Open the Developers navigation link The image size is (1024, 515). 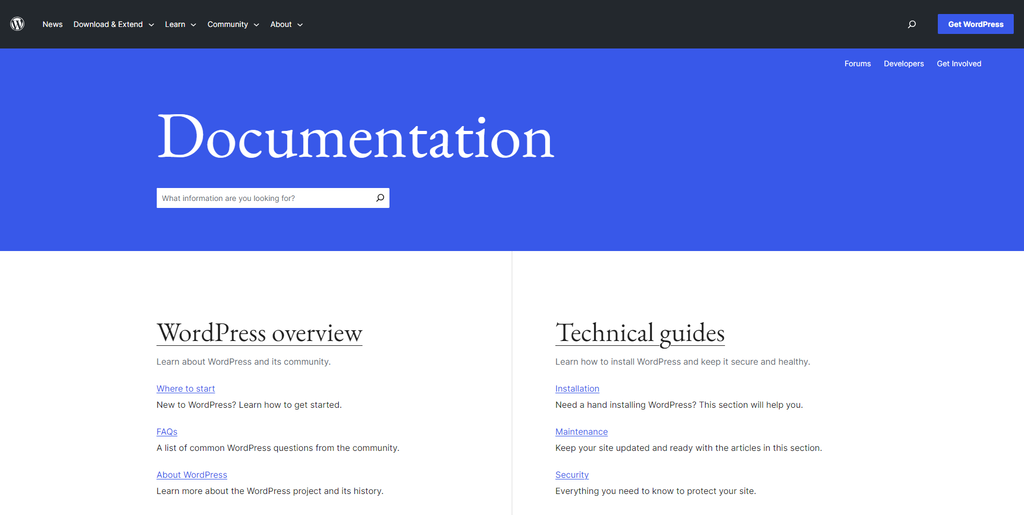903,64
